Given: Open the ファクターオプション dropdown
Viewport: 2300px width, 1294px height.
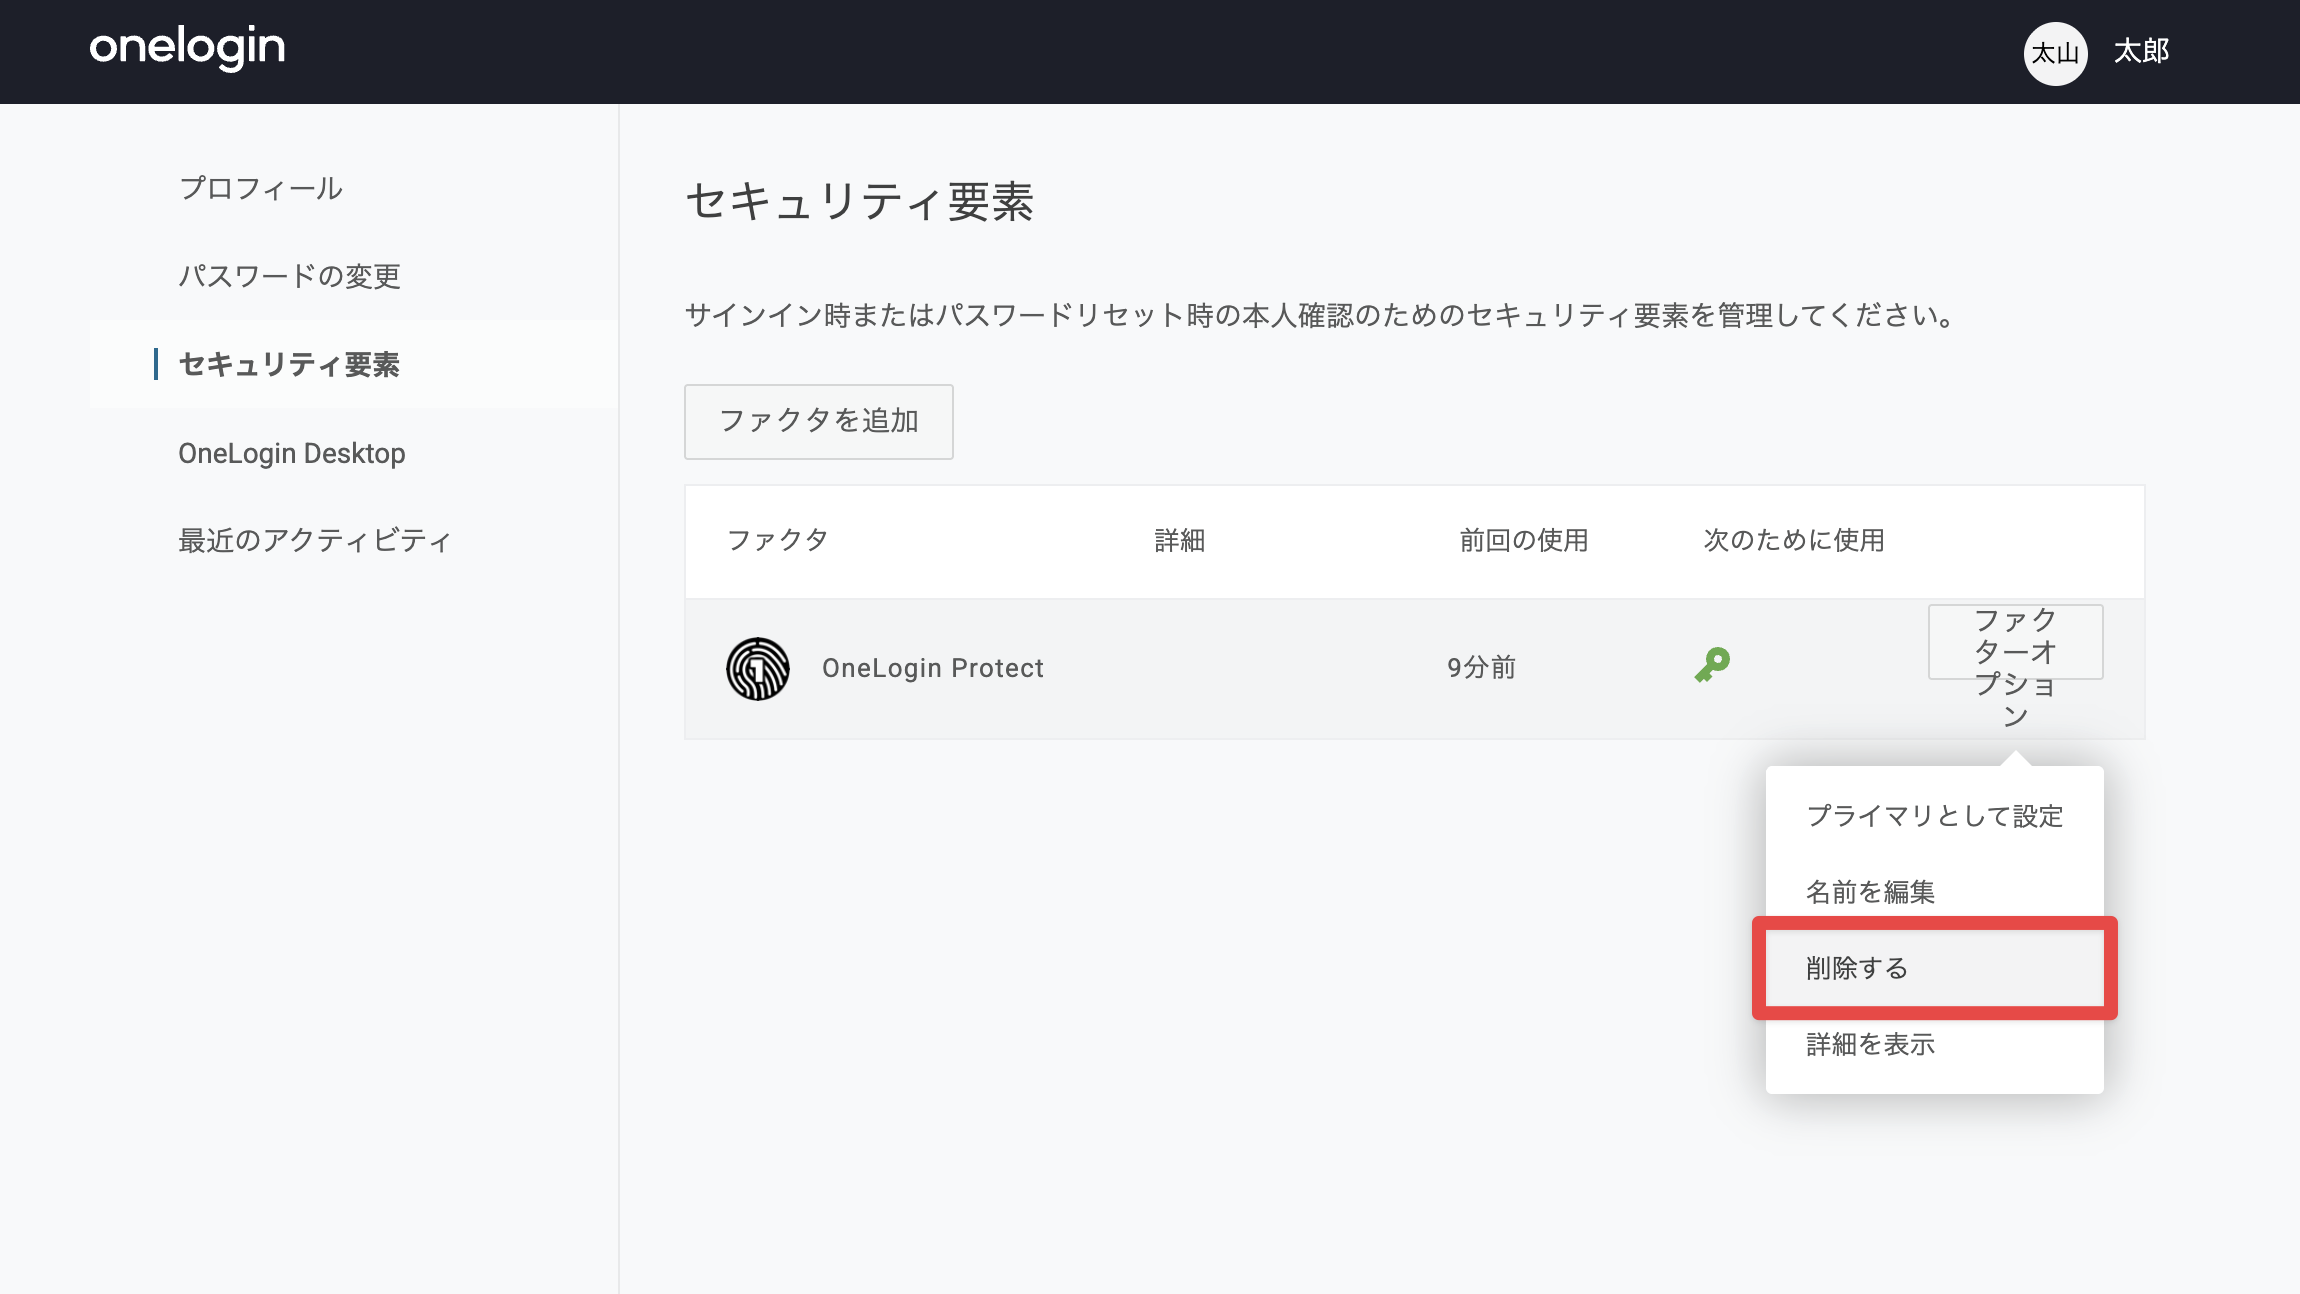Looking at the screenshot, I should 2015,642.
